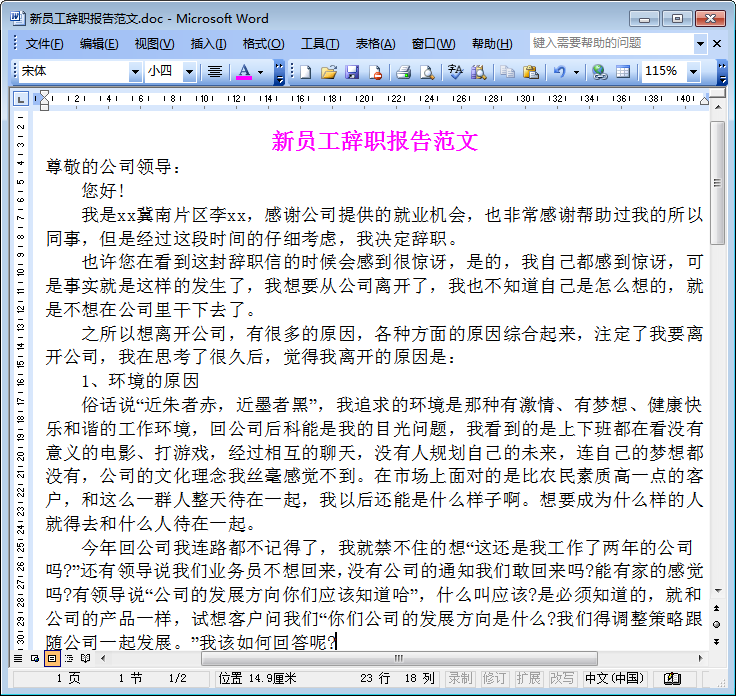Jump to next page double-arrow button
The height and width of the screenshot is (696, 736).
pos(716,641)
